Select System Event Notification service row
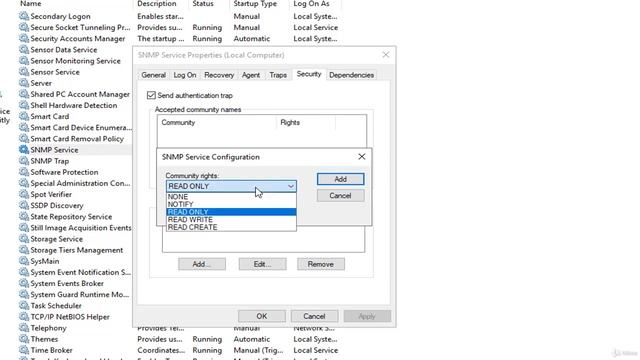Viewport: 640px width, 360px height. (76, 272)
